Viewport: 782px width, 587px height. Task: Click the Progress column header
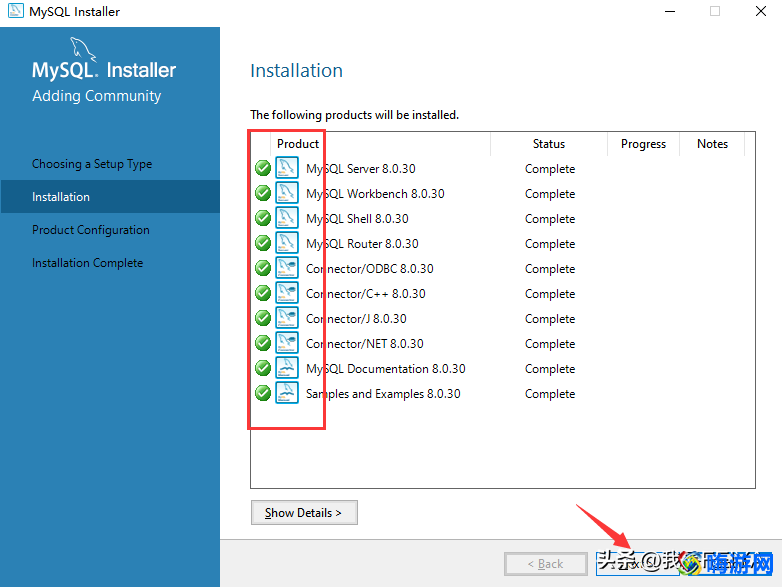643,144
